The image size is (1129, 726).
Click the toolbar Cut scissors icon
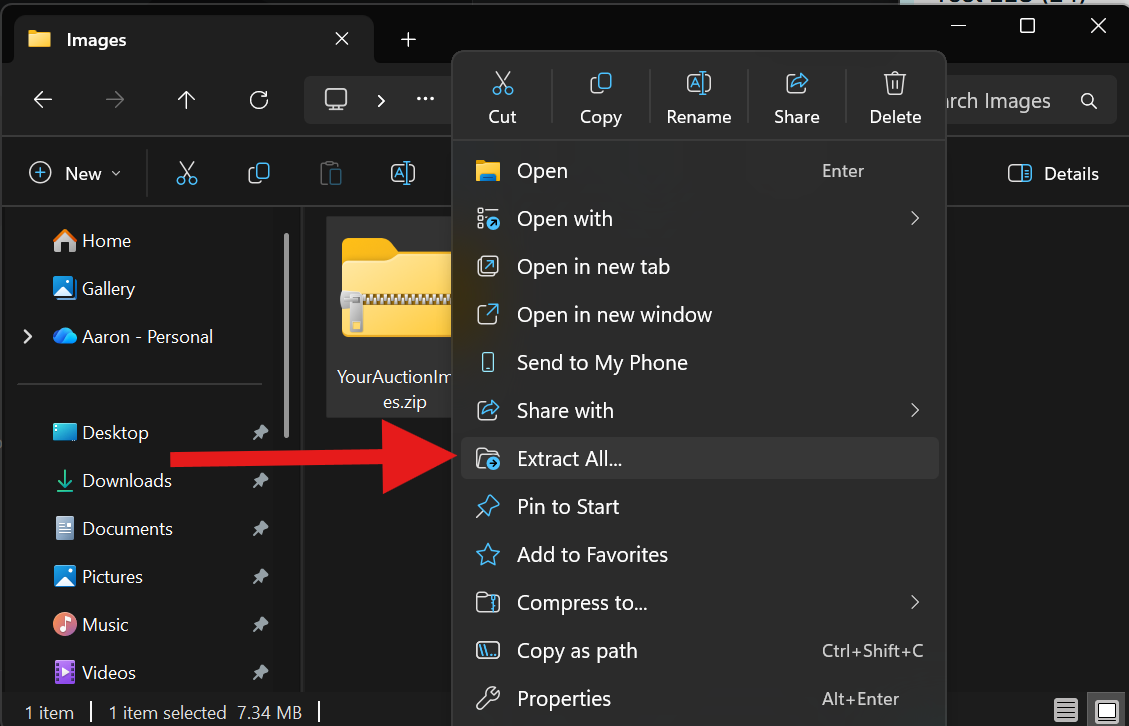(186, 174)
